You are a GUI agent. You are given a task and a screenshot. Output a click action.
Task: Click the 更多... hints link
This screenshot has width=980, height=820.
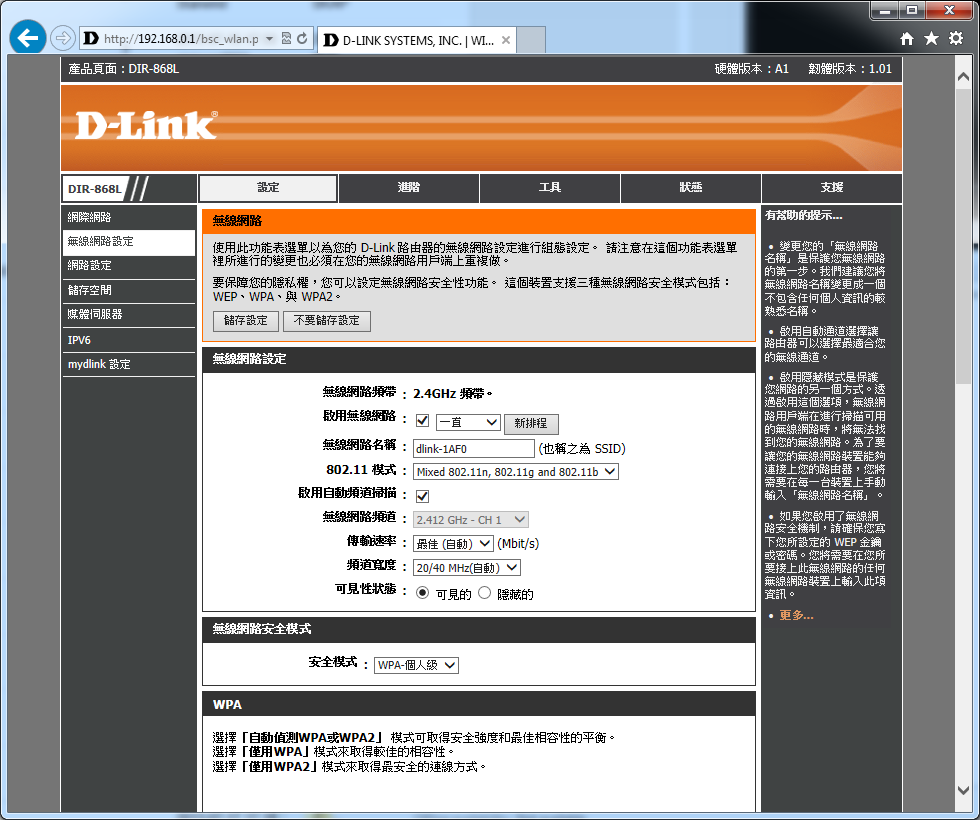pyautogui.click(x=796, y=615)
